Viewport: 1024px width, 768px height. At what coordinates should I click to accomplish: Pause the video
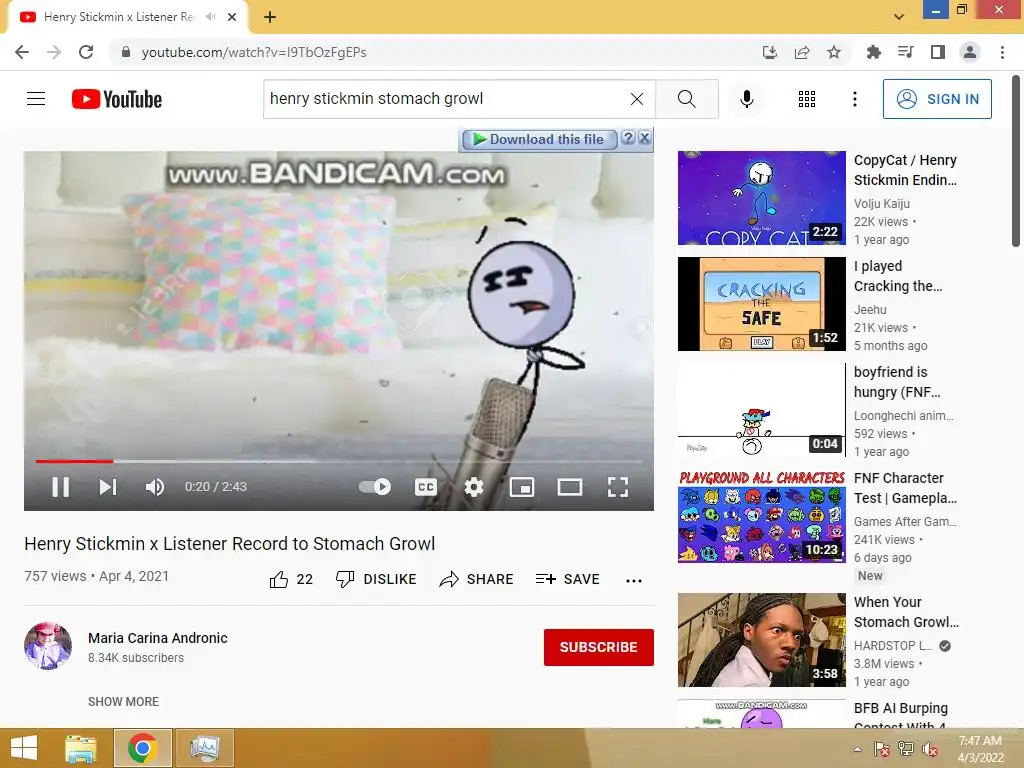60,487
